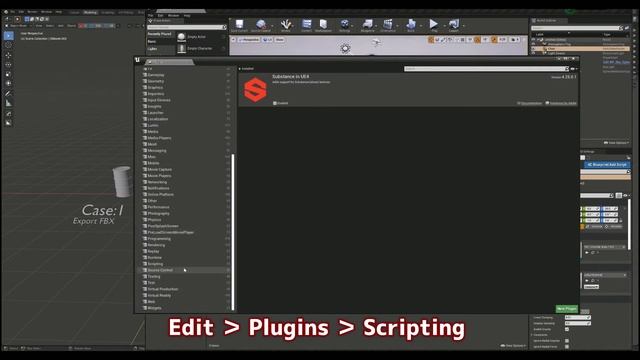Viewport: 640px width, 360px height.
Task: Select Blender's measure tool
Action: 8,103
